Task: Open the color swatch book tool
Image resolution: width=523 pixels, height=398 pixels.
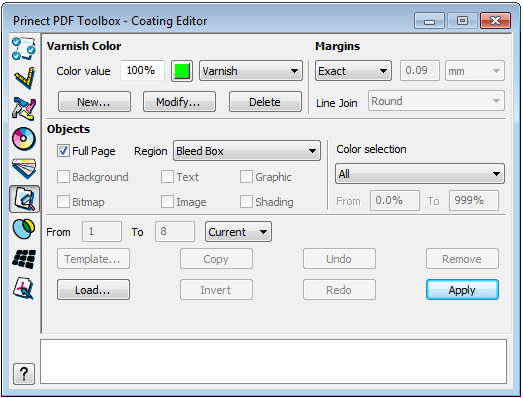Action: pyautogui.click(x=24, y=168)
